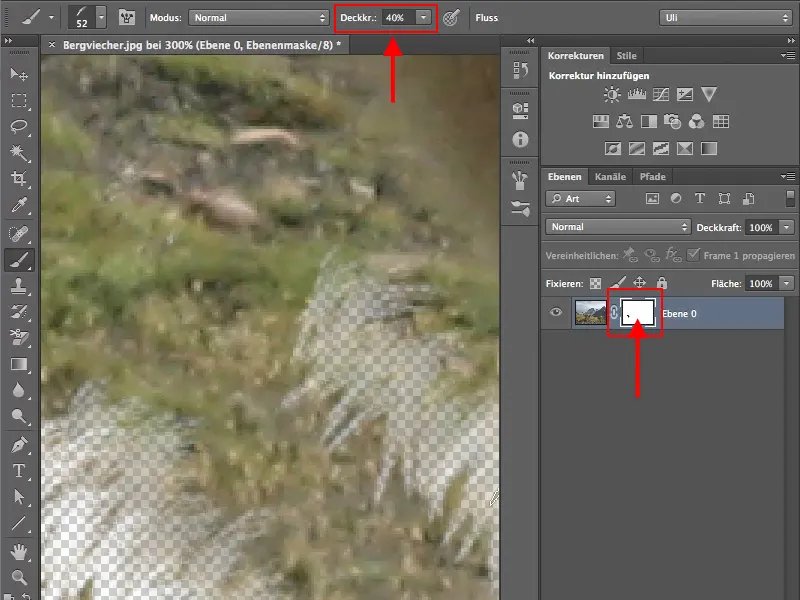Add a Levels adjustment

tap(636, 94)
